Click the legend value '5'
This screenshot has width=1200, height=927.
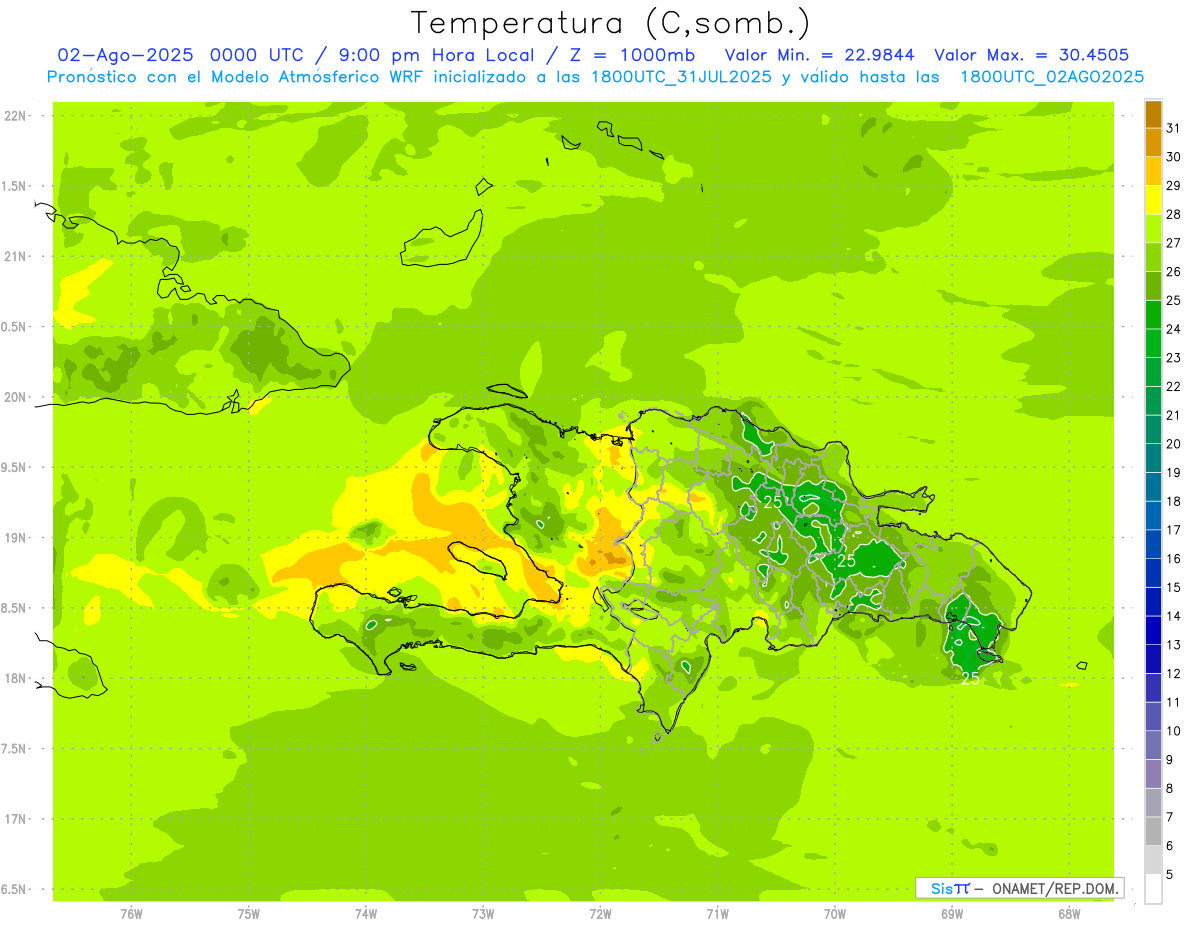(1169, 875)
